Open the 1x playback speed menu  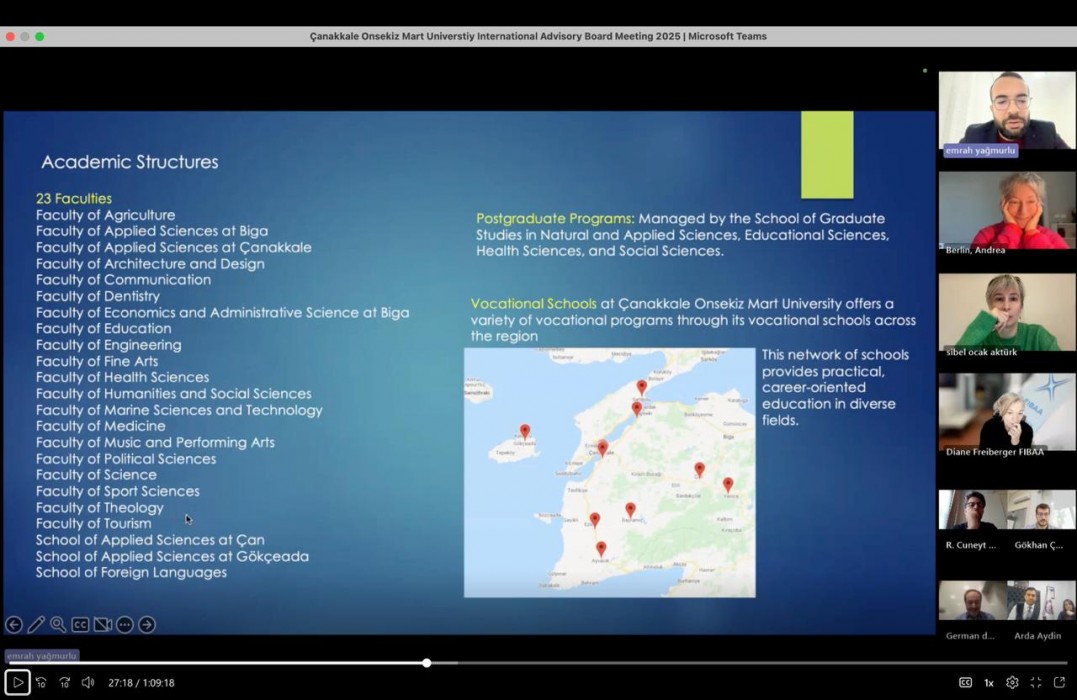coord(989,682)
